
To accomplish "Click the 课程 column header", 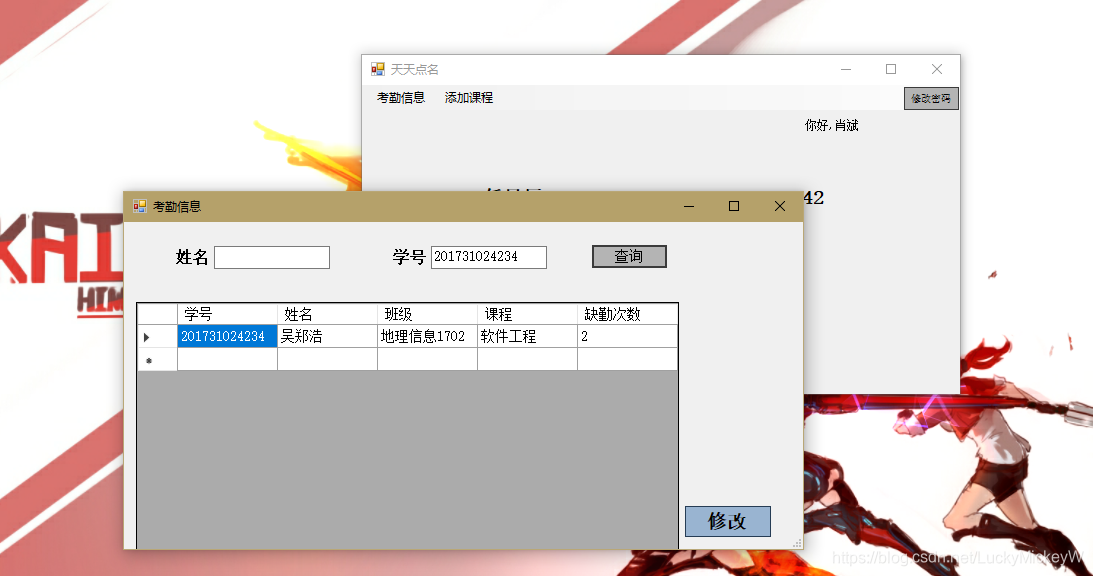I will pyautogui.click(x=528, y=314).
